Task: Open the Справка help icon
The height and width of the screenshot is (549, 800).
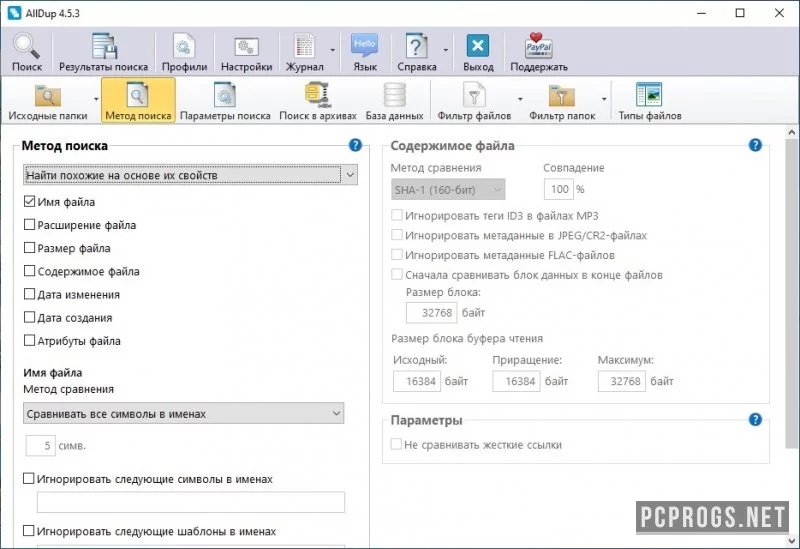Action: click(x=416, y=51)
